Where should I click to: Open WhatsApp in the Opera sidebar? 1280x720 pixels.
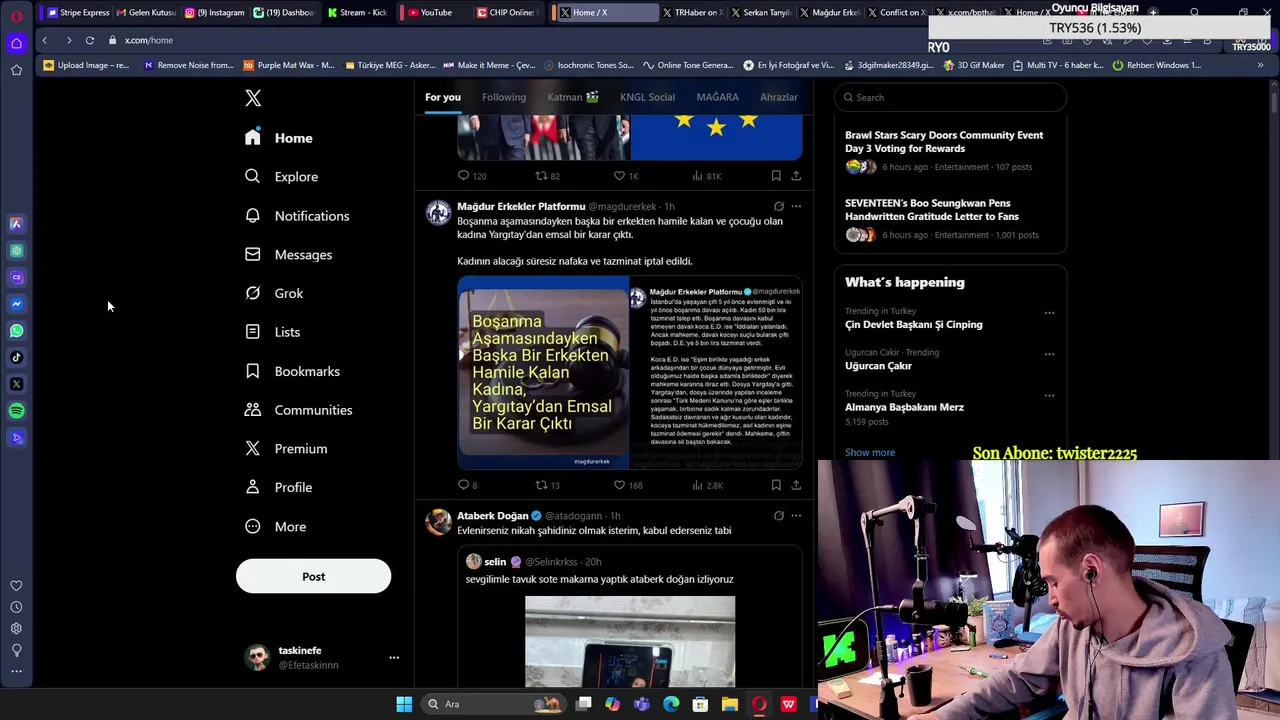point(16,331)
